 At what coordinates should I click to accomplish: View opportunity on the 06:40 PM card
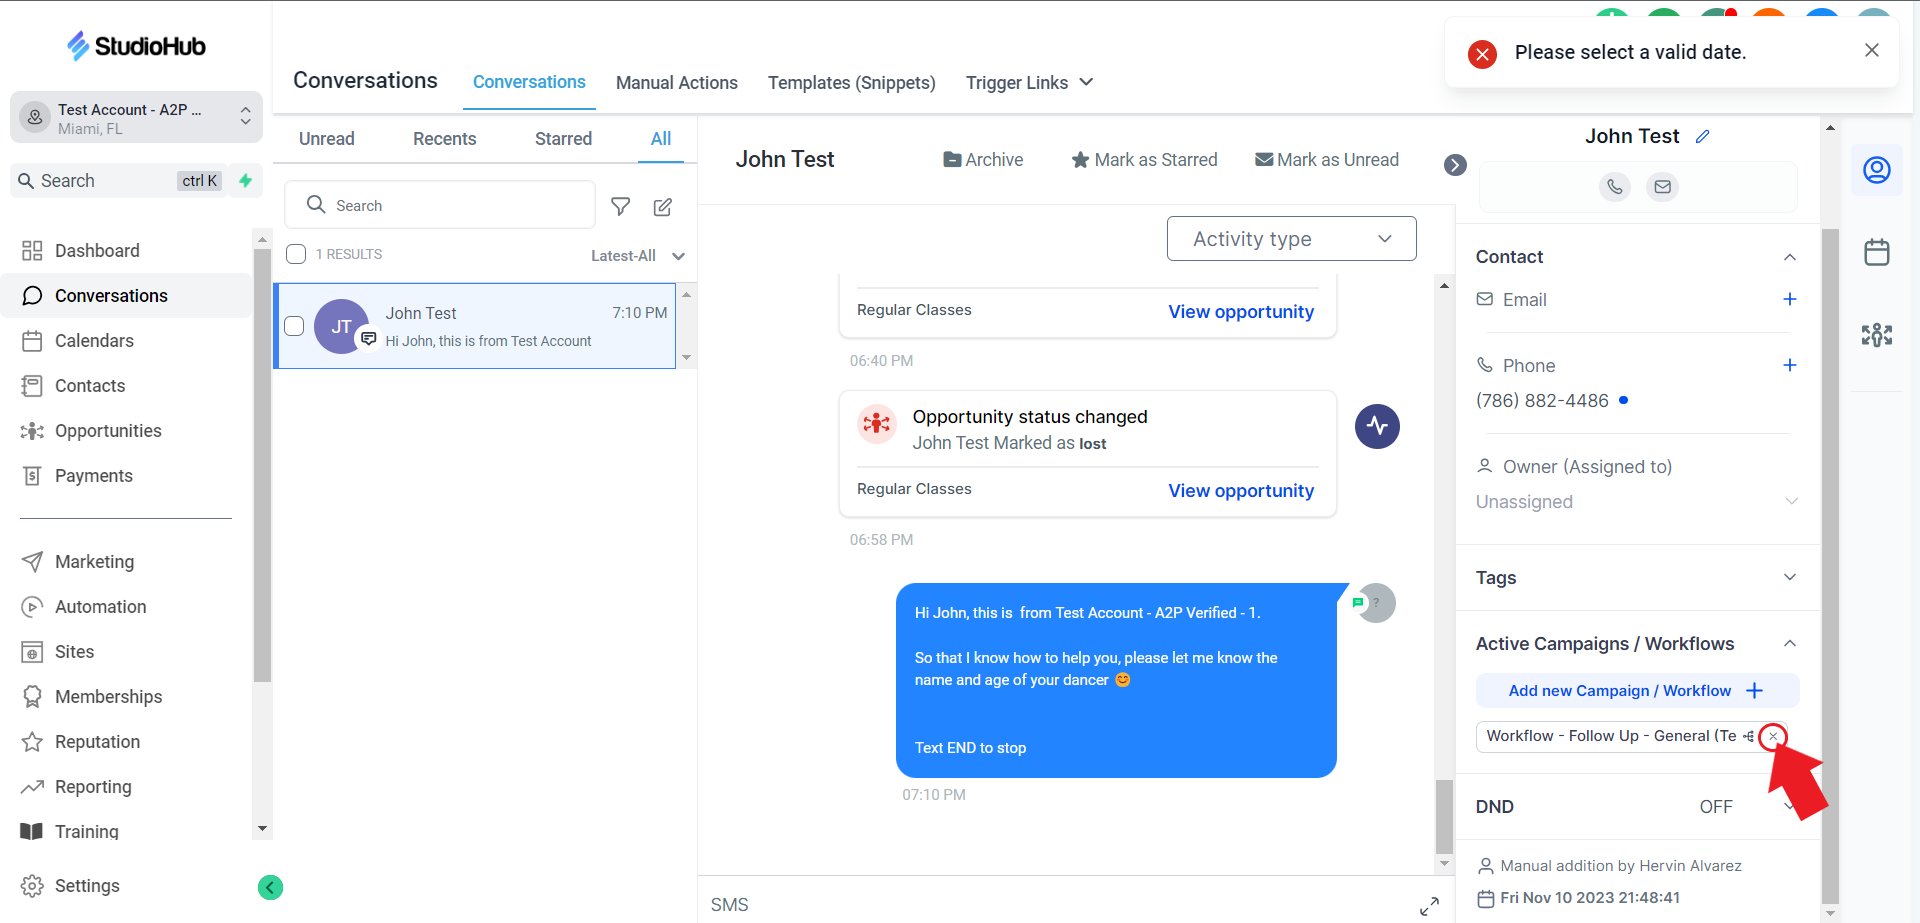pyautogui.click(x=1241, y=312)
